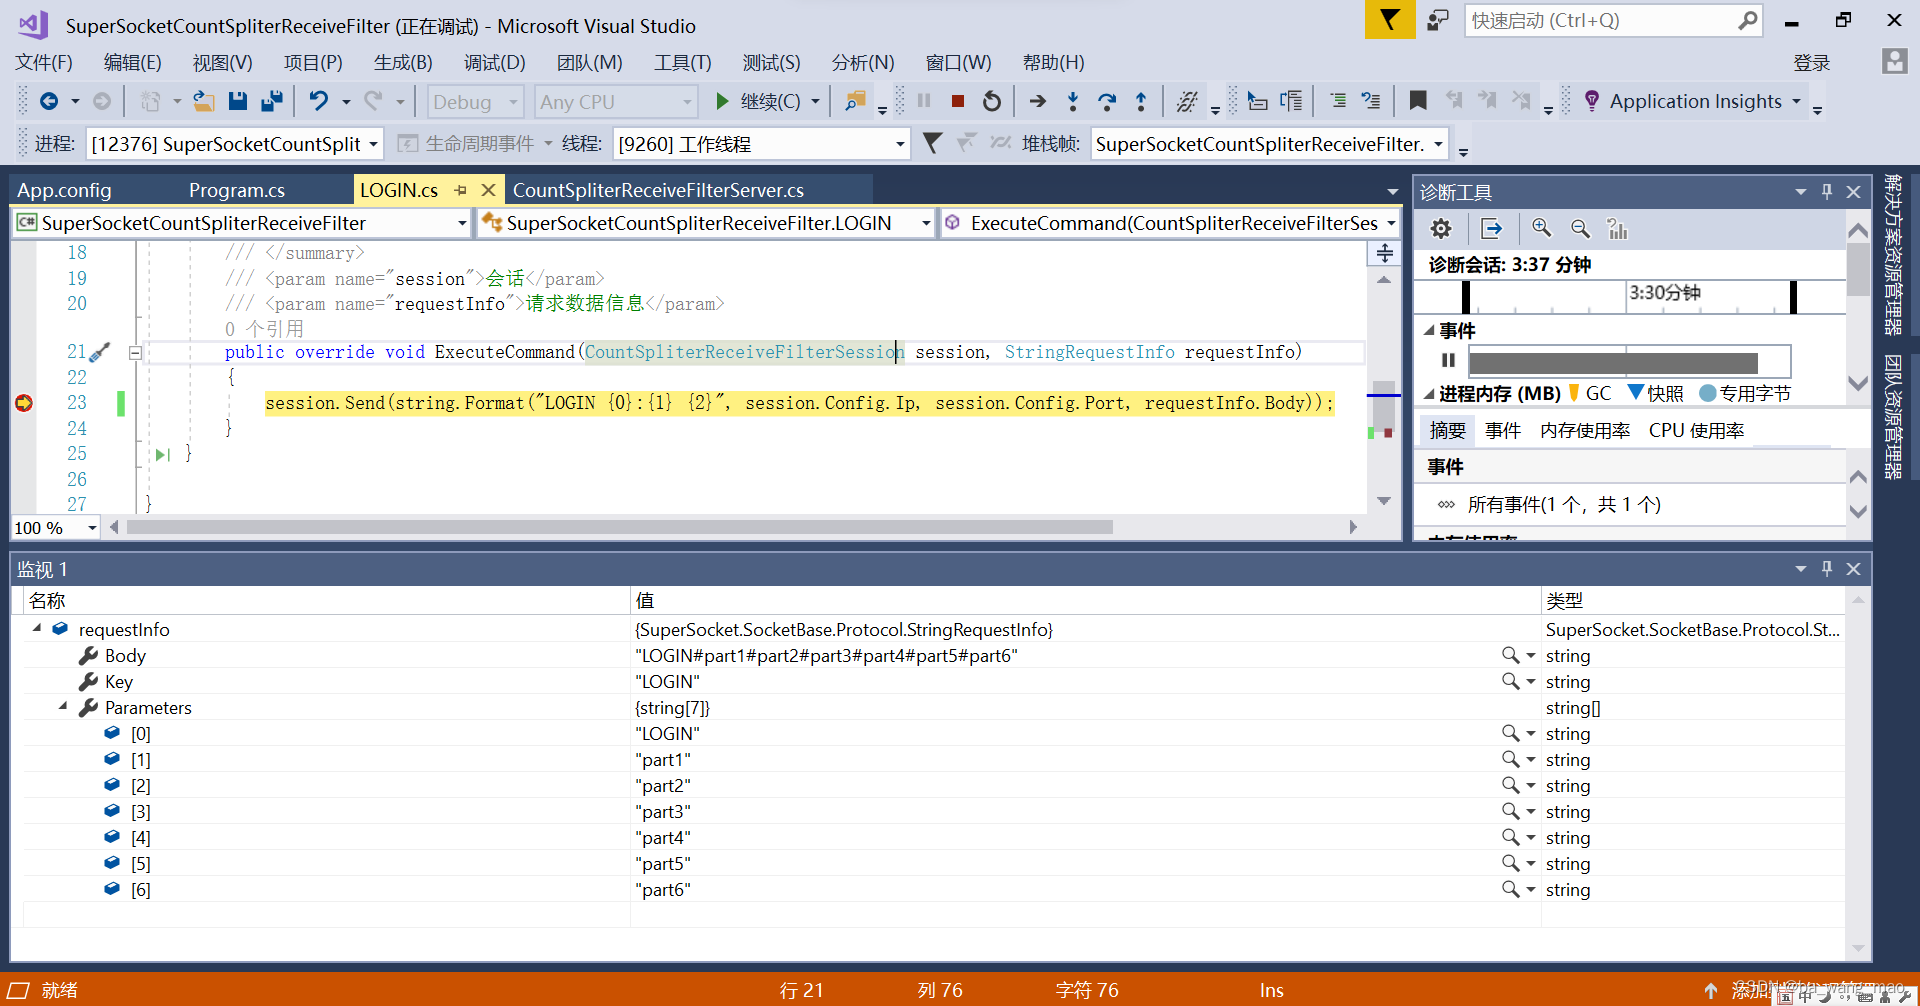Click the Step Into icon
Screen dimensions: 1920x1006
point(1073,101)
